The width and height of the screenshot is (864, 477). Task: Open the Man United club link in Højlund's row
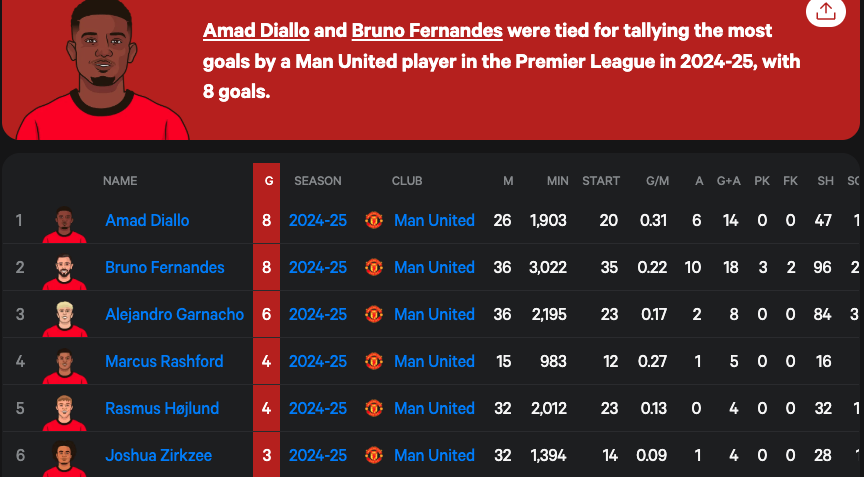click(434, 408)
